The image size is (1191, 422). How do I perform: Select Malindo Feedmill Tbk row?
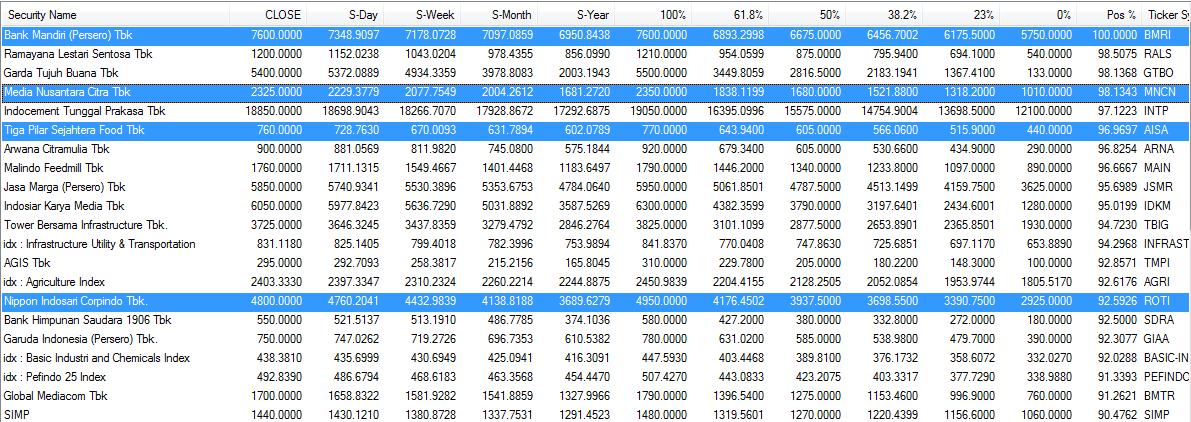596,168
